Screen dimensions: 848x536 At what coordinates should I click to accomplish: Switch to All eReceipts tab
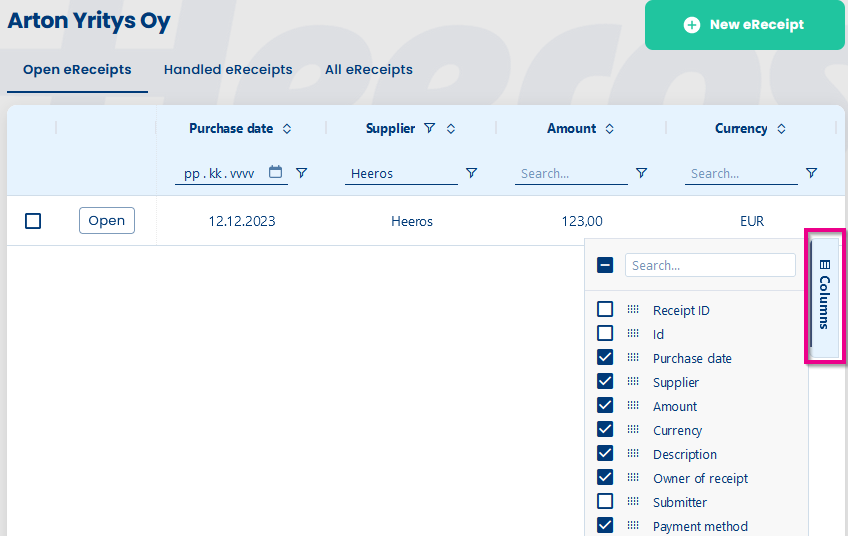point(369,70)
